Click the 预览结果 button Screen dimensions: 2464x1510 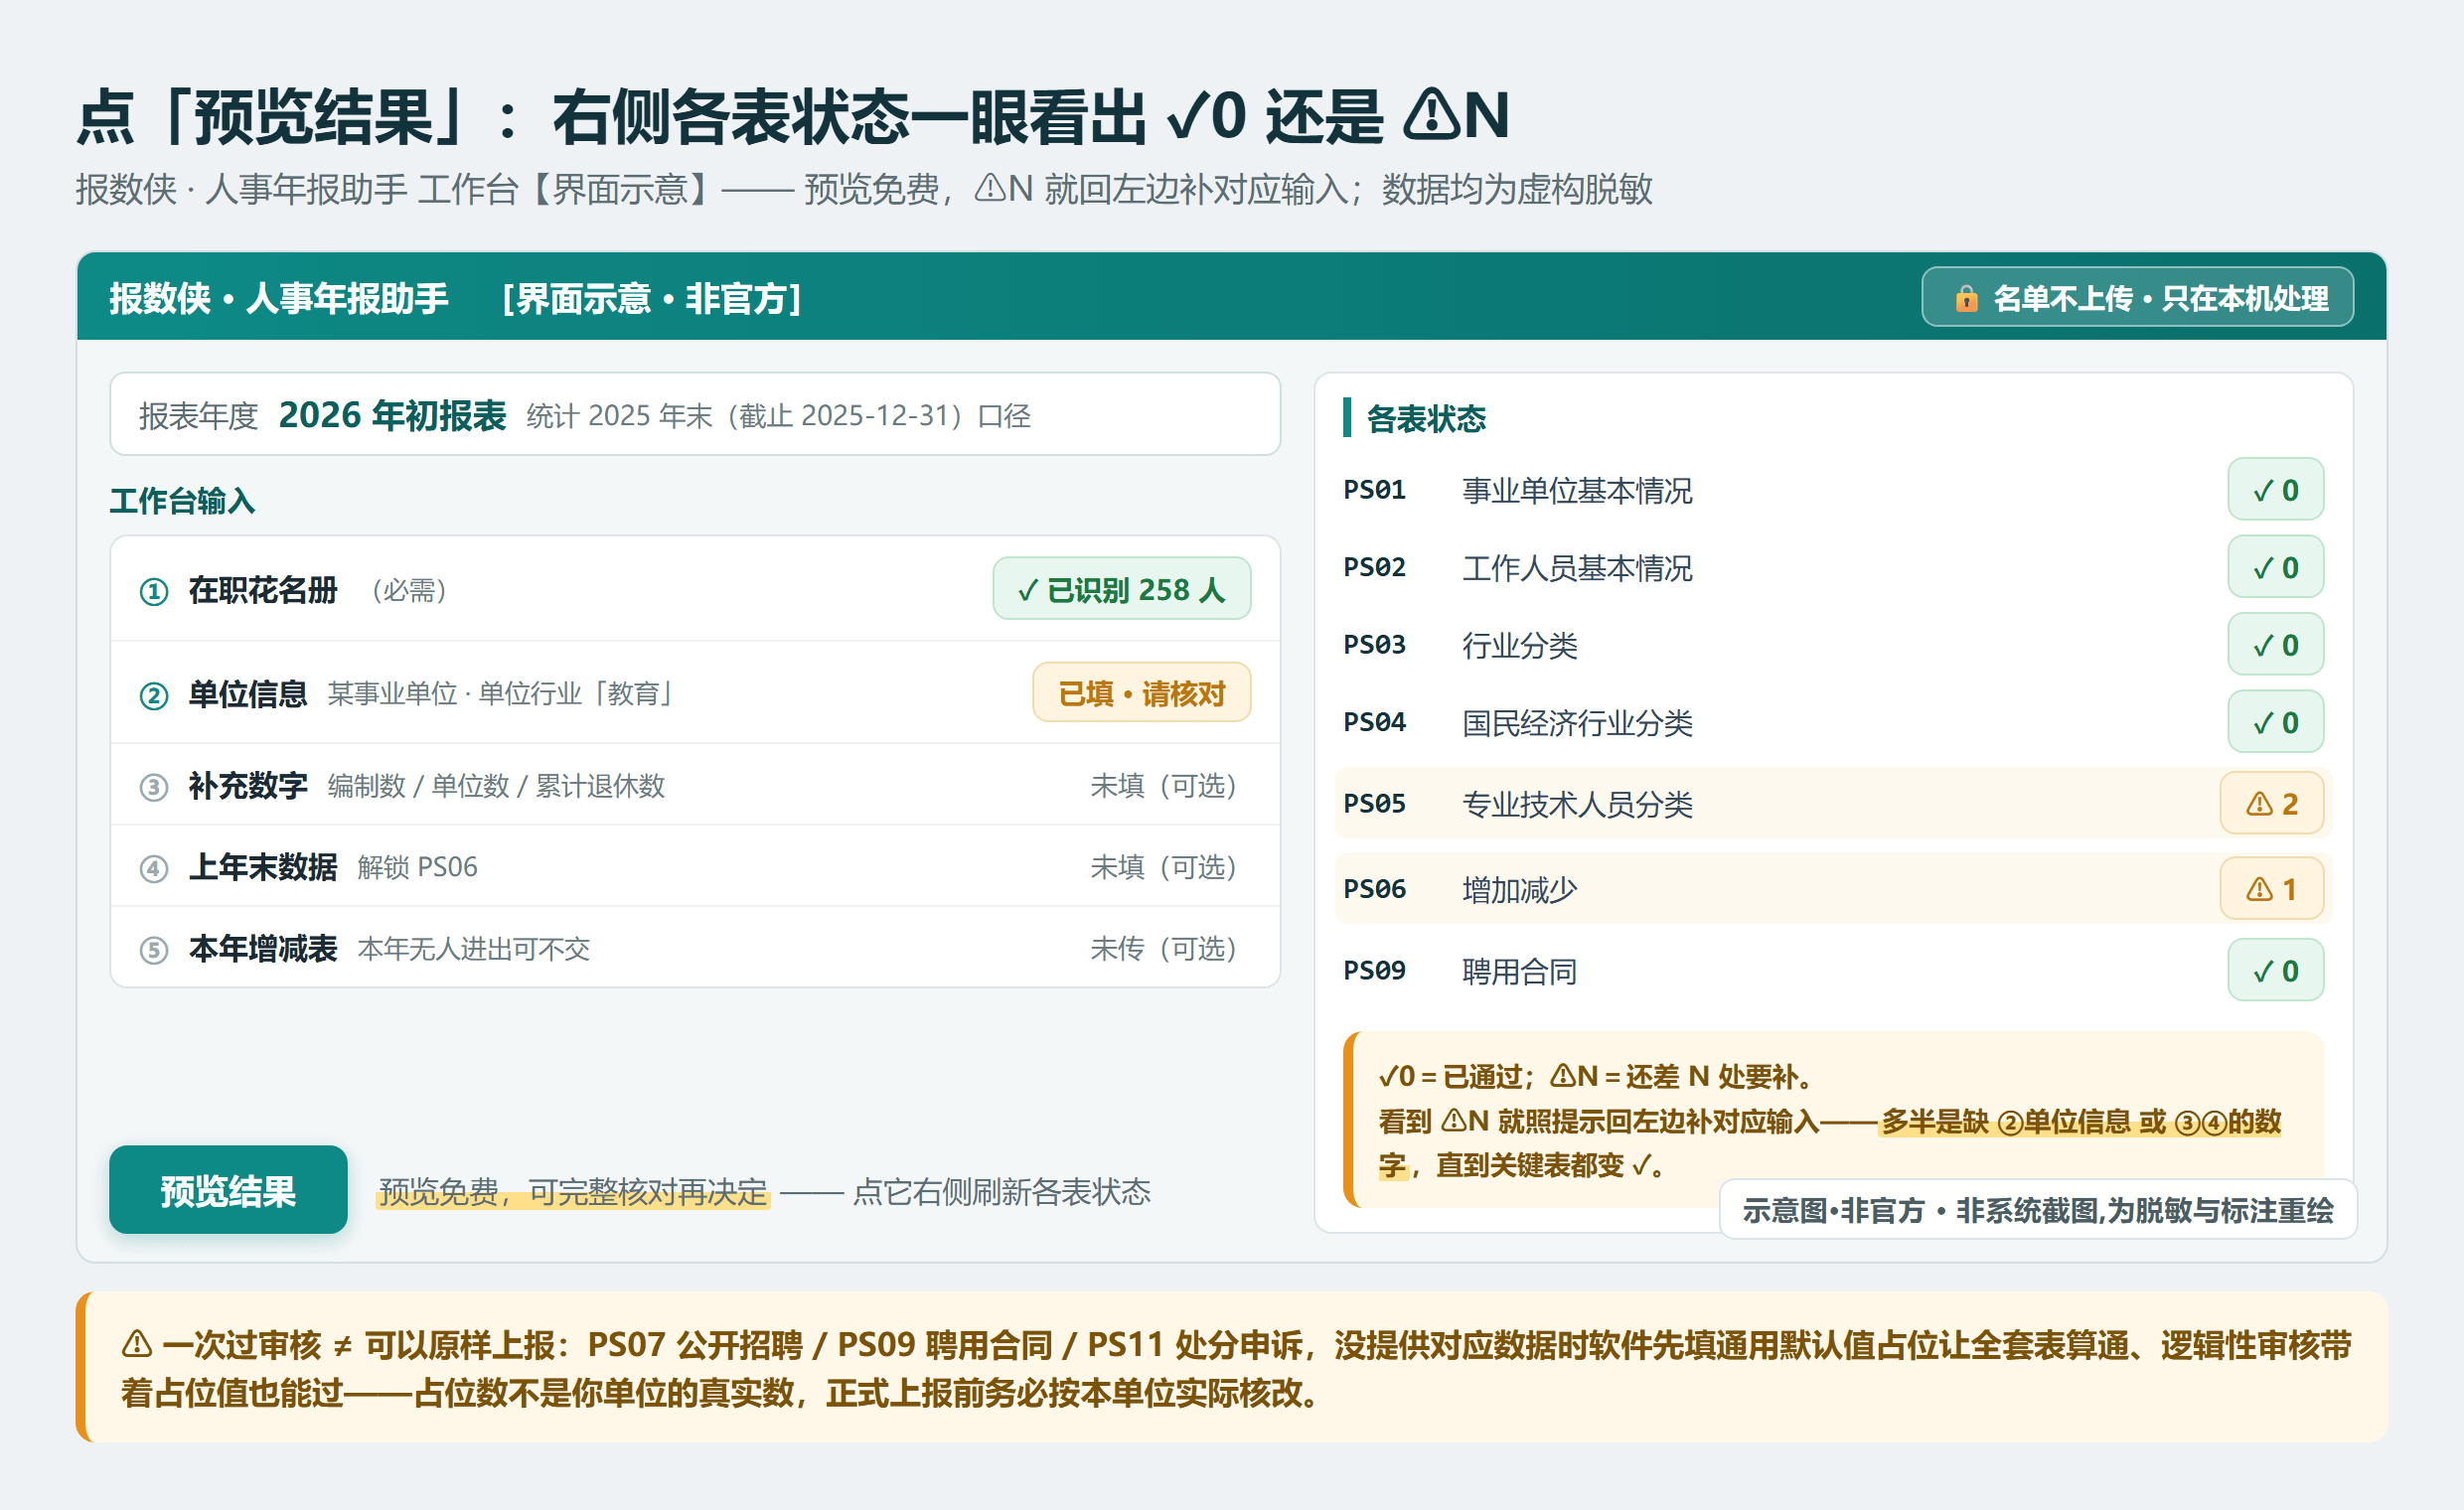point(228,1190)
